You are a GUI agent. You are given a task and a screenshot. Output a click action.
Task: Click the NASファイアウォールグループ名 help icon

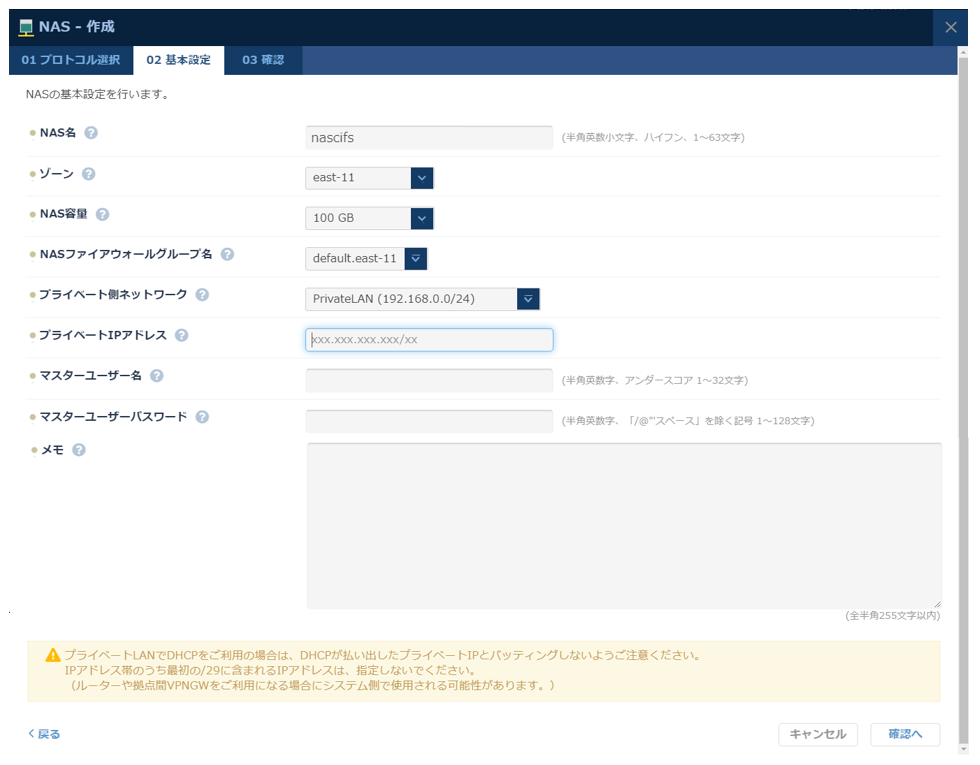click(227, 254)
